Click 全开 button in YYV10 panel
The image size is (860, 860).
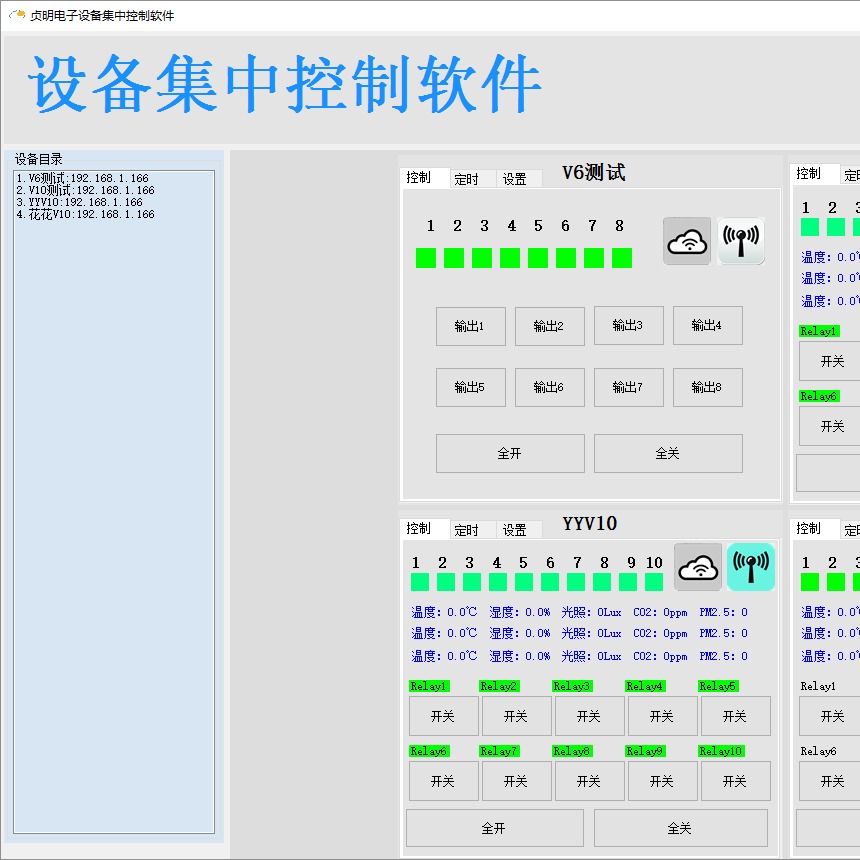tap(494, 828)
